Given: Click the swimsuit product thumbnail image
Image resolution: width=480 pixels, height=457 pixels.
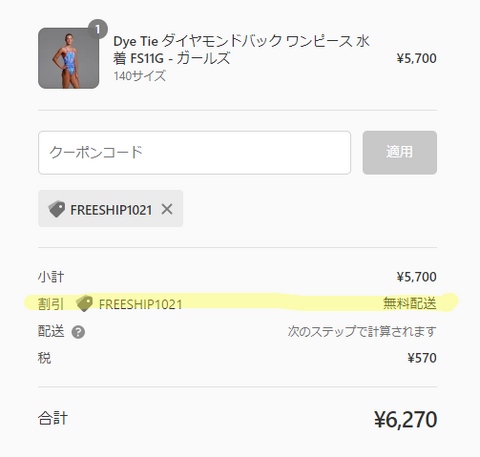Looking at the screenshot, I should (x=68, y=58).
